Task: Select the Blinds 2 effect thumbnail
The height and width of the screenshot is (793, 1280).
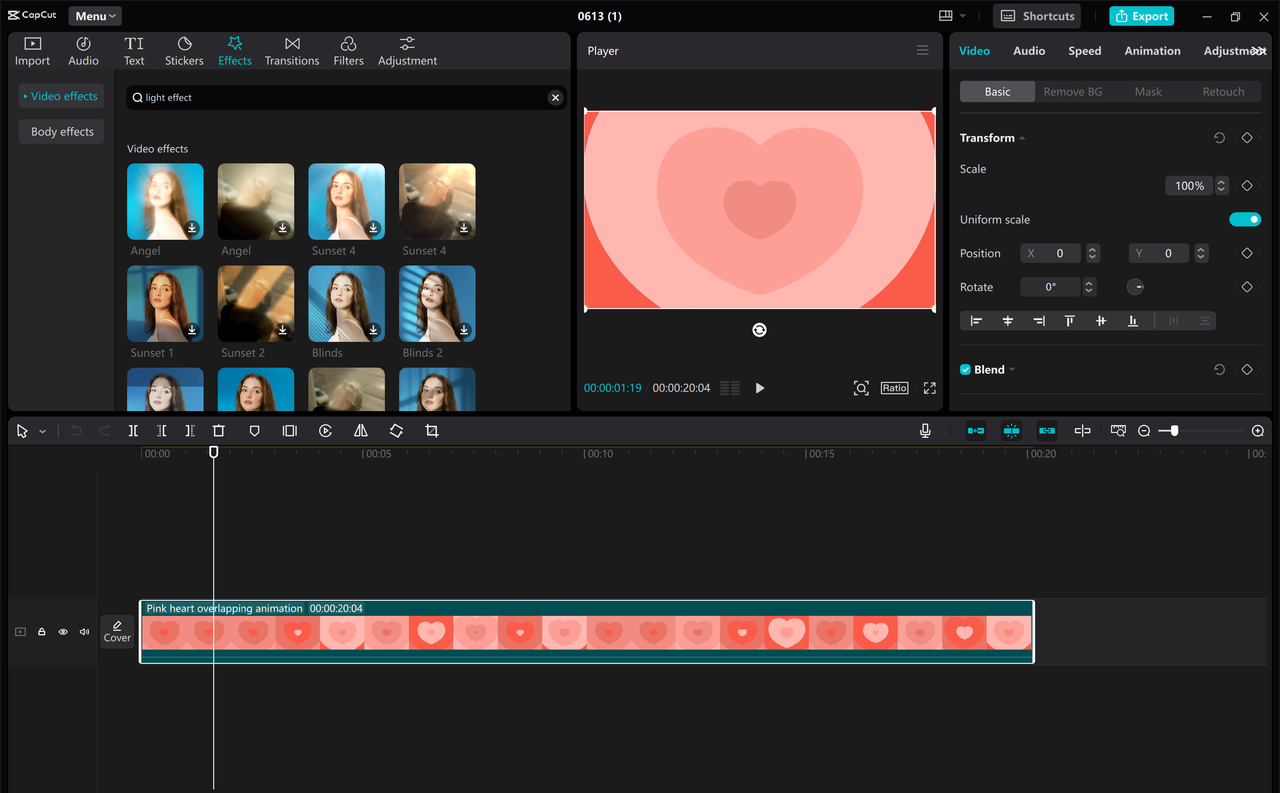Action: click(437, 303)
